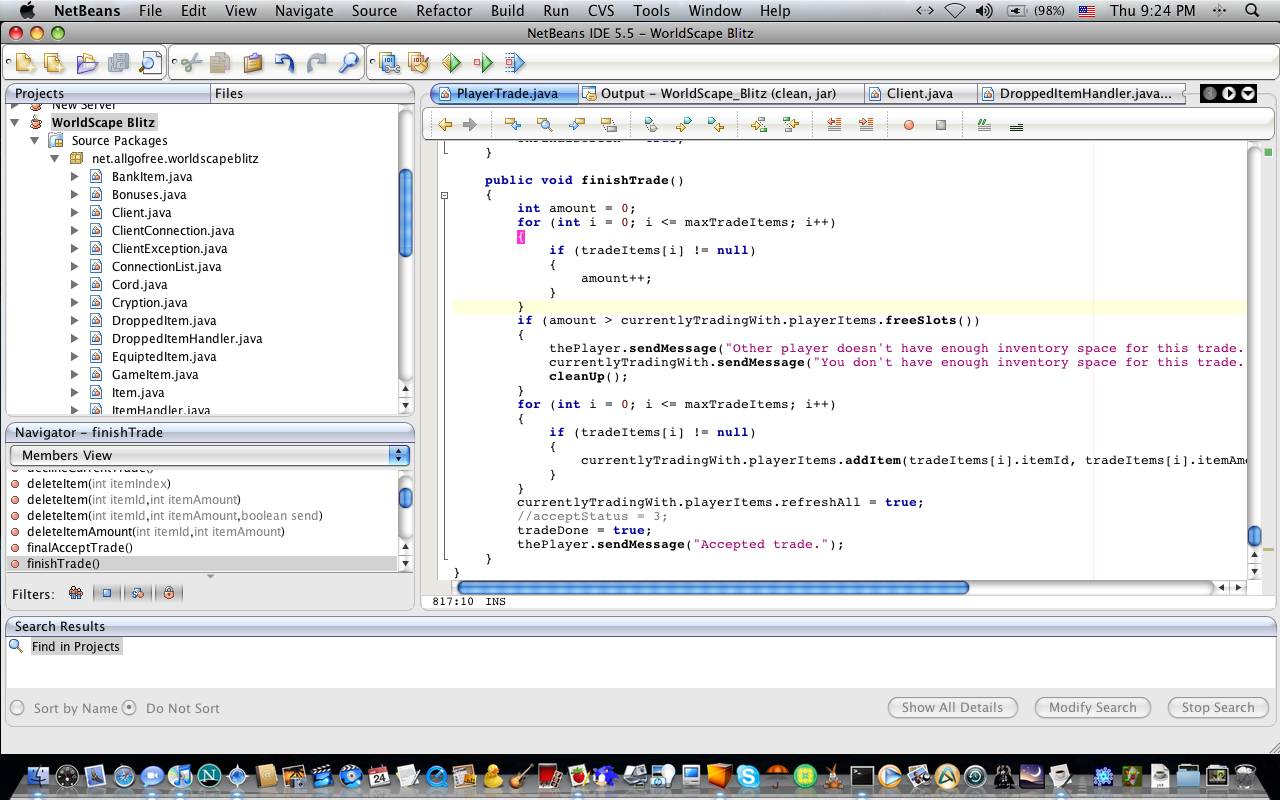This screenshot has width=1280, height=800.
Task: Open the editor tab list dropdown arrow
Action: pyautogui.click(x=1248, y=93)
